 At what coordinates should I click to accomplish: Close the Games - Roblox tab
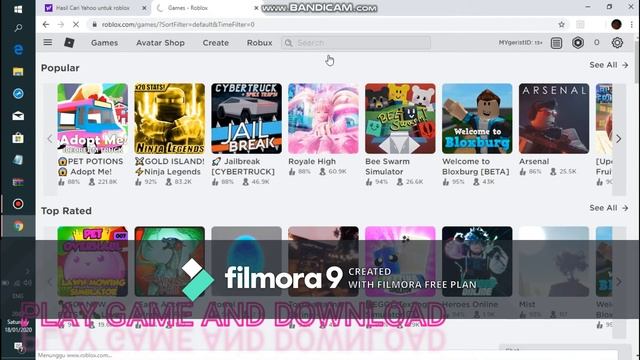256,8
